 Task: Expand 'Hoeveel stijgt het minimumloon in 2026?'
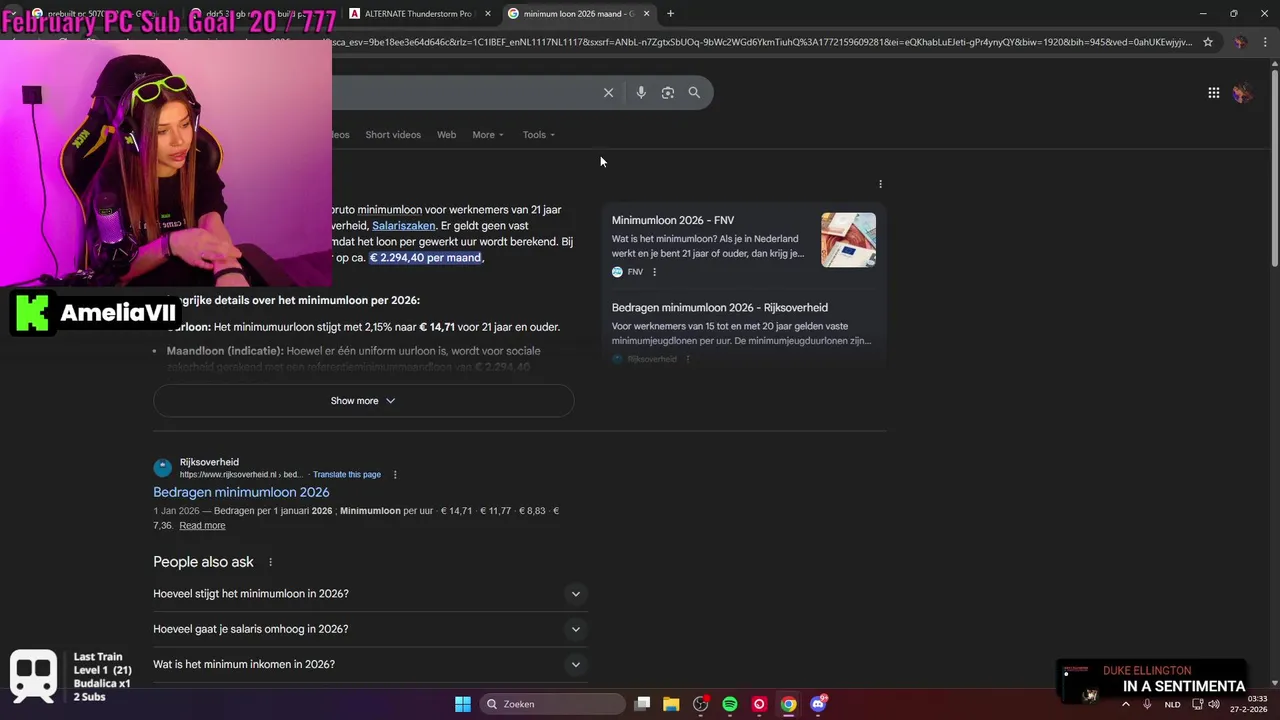pyautogui.click(x=368, y=594)
